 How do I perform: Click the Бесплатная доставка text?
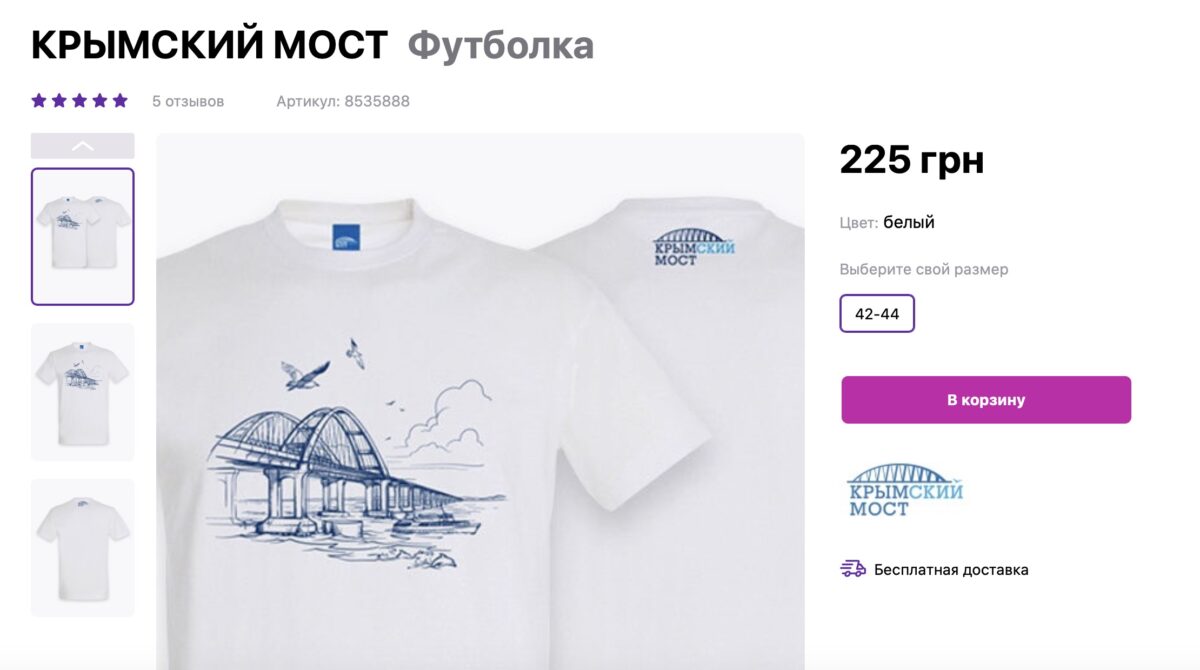tap(951, 570)
